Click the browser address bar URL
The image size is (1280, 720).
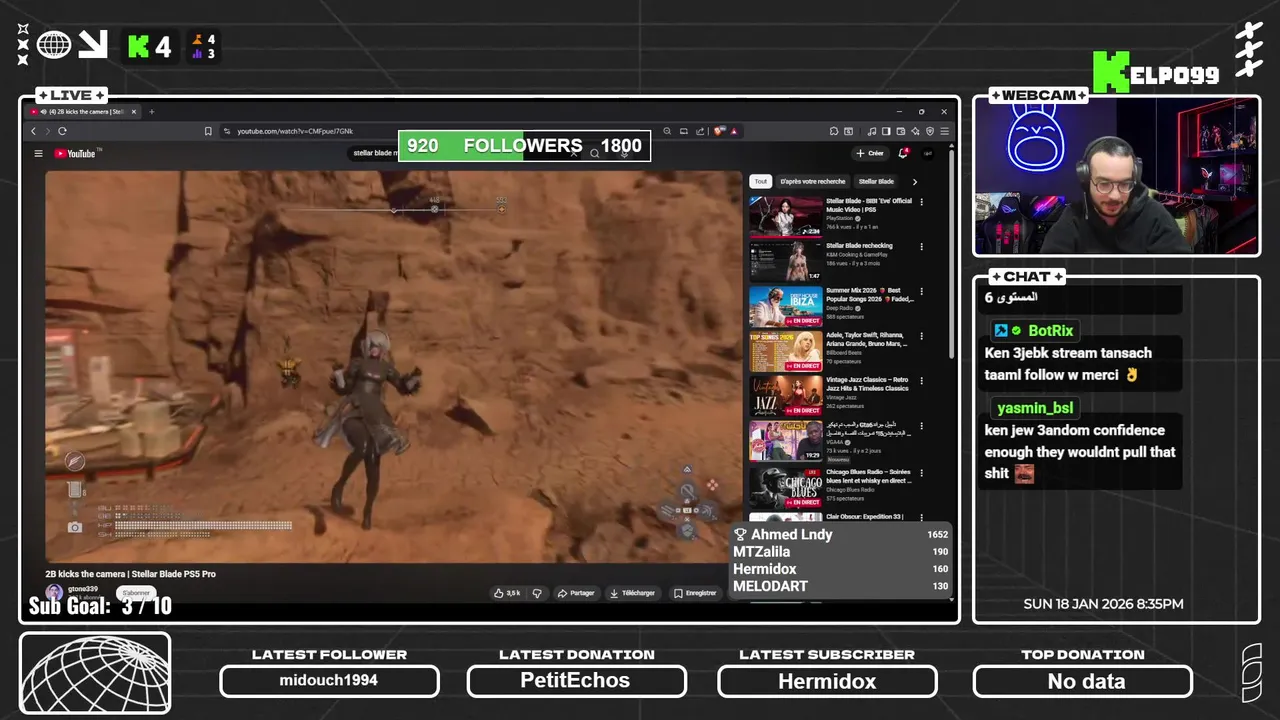click(x=295, y=131)
